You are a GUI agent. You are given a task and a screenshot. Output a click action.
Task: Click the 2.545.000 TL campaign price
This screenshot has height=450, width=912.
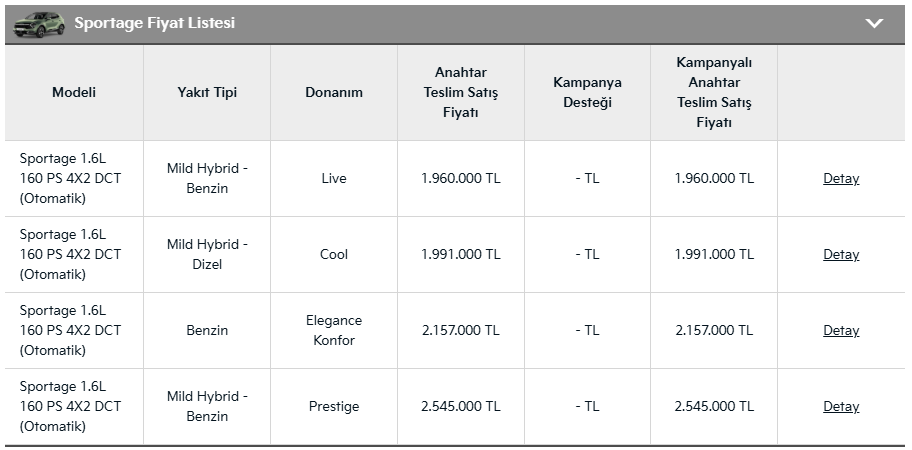(x=714, y=407)
